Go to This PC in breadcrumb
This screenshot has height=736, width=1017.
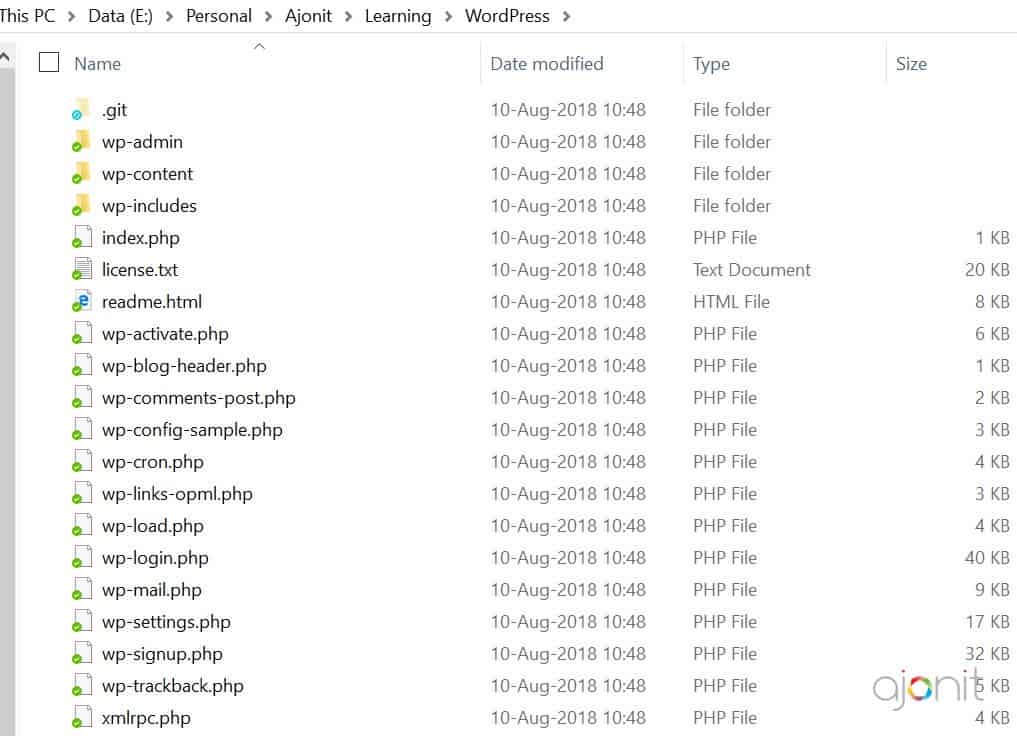[27, 16]
